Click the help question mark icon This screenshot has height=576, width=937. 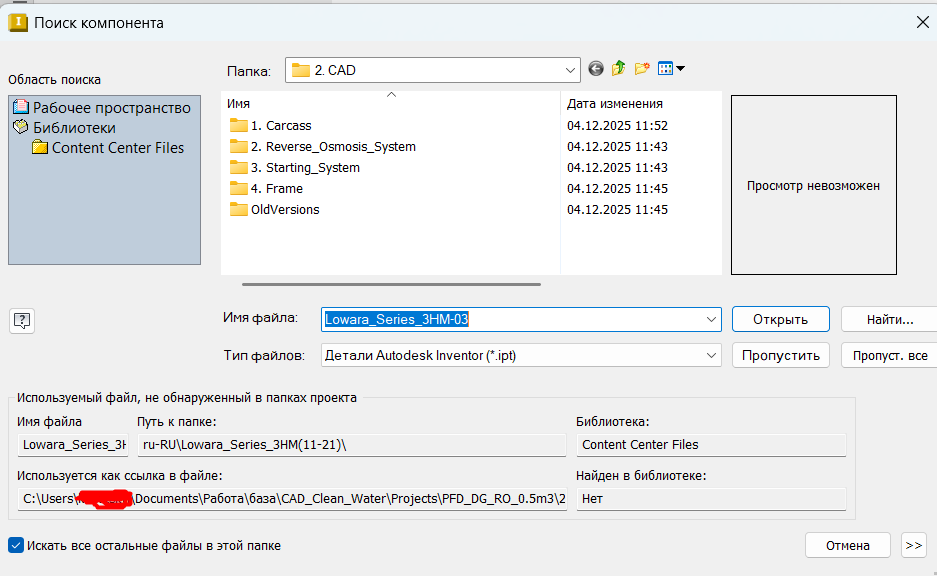22,321
